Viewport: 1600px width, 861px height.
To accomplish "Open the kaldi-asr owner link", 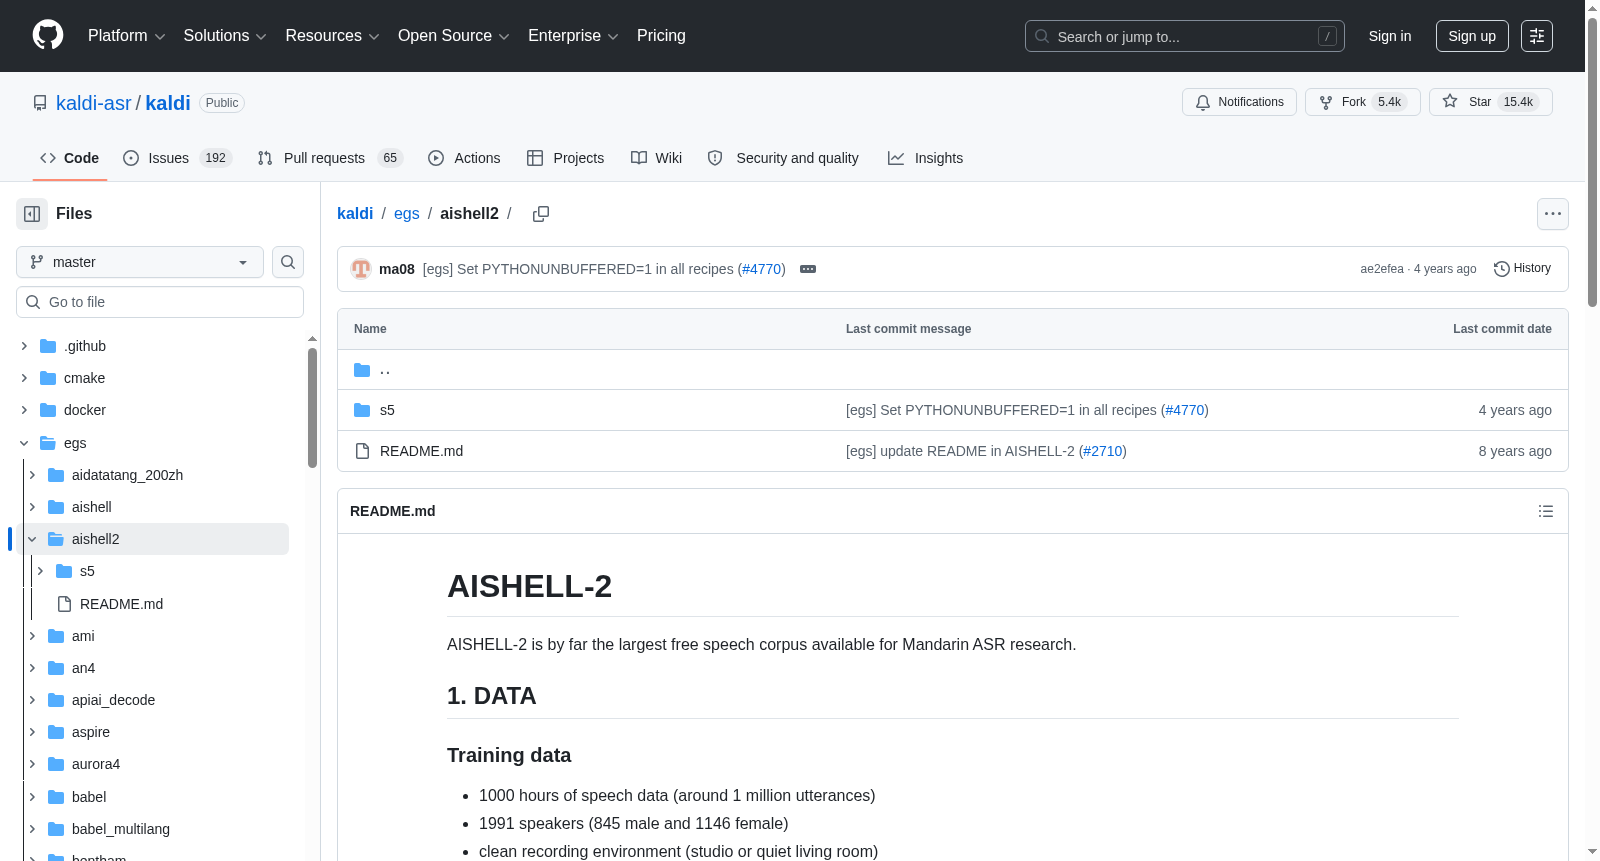I will click(94, 103).
